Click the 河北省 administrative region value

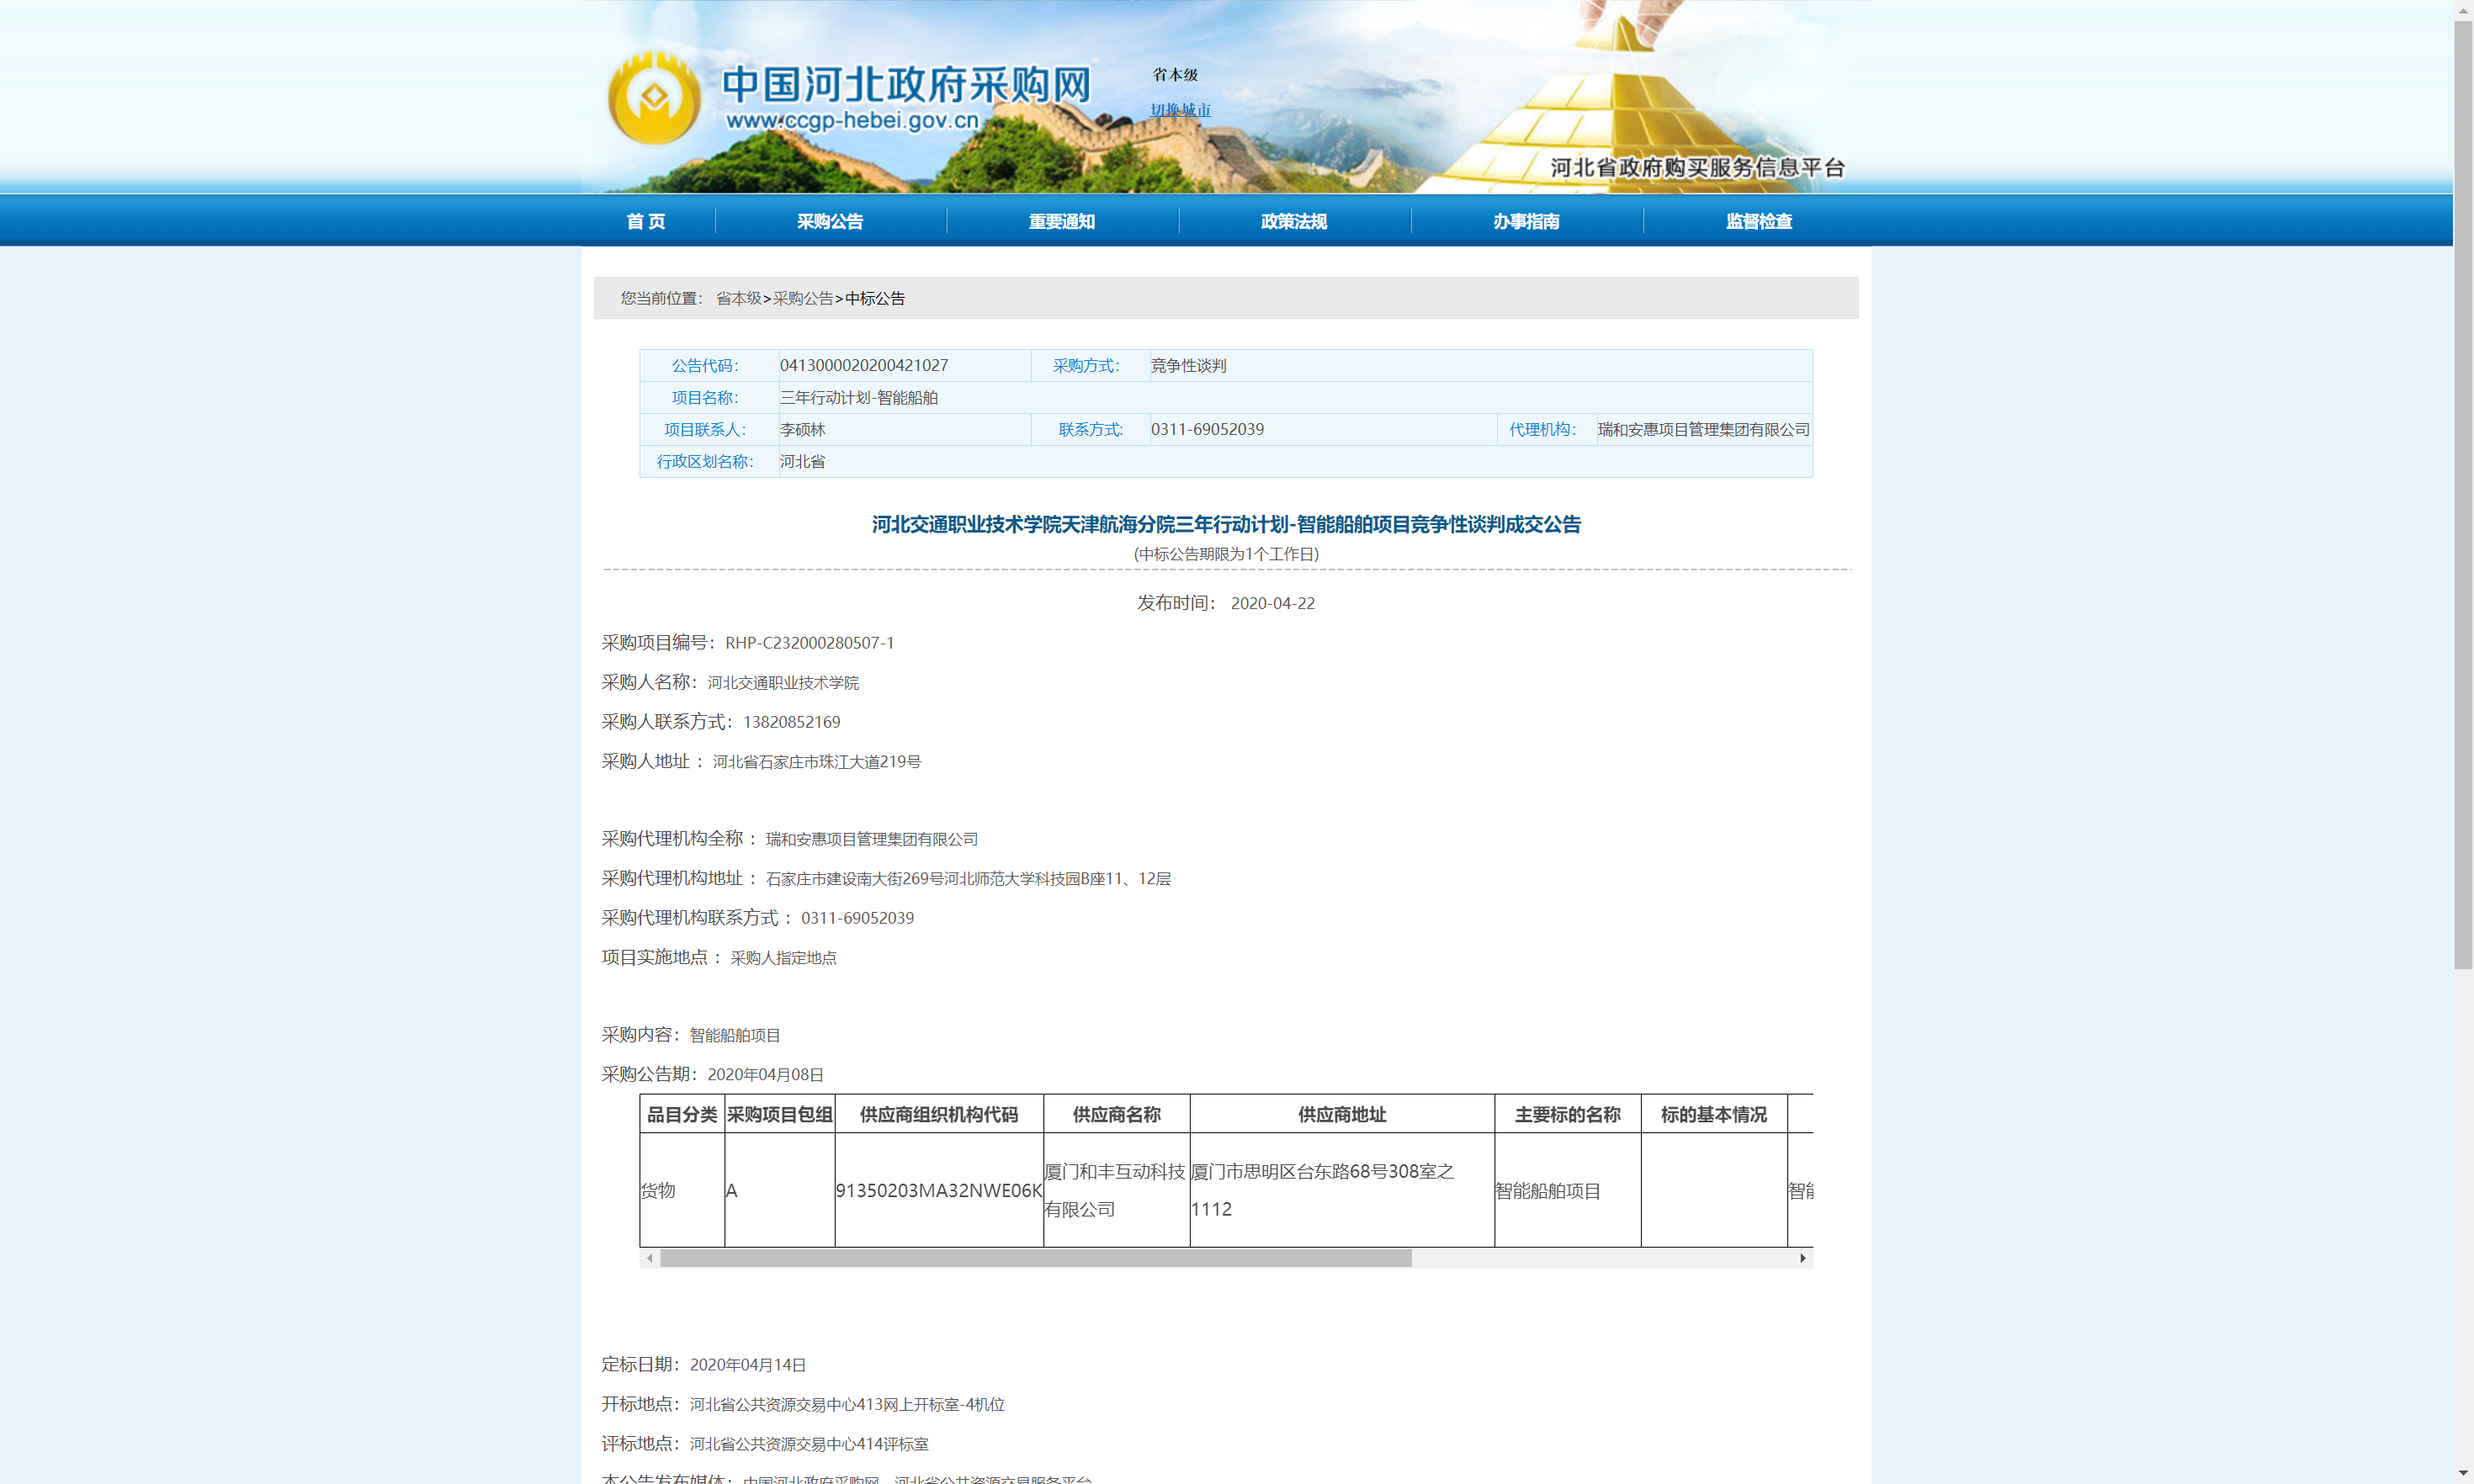[x=803, y=461]
